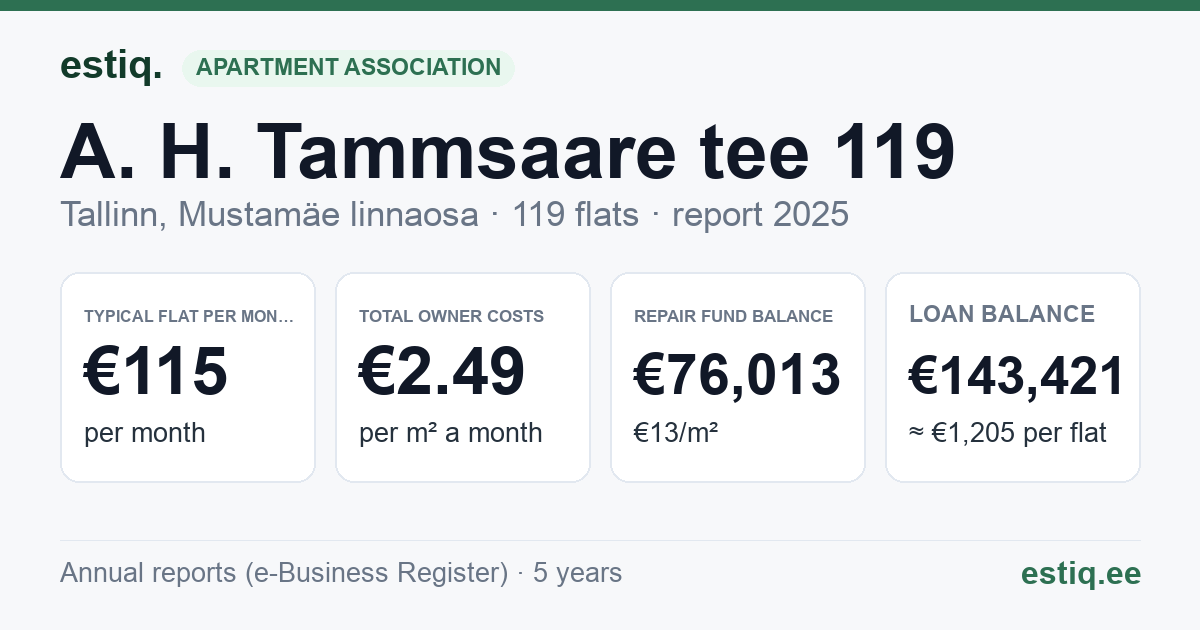Screen dimensions: 1200x630
Task: Click Annual reports (e-Business Register) text
Action: (284, 573)
